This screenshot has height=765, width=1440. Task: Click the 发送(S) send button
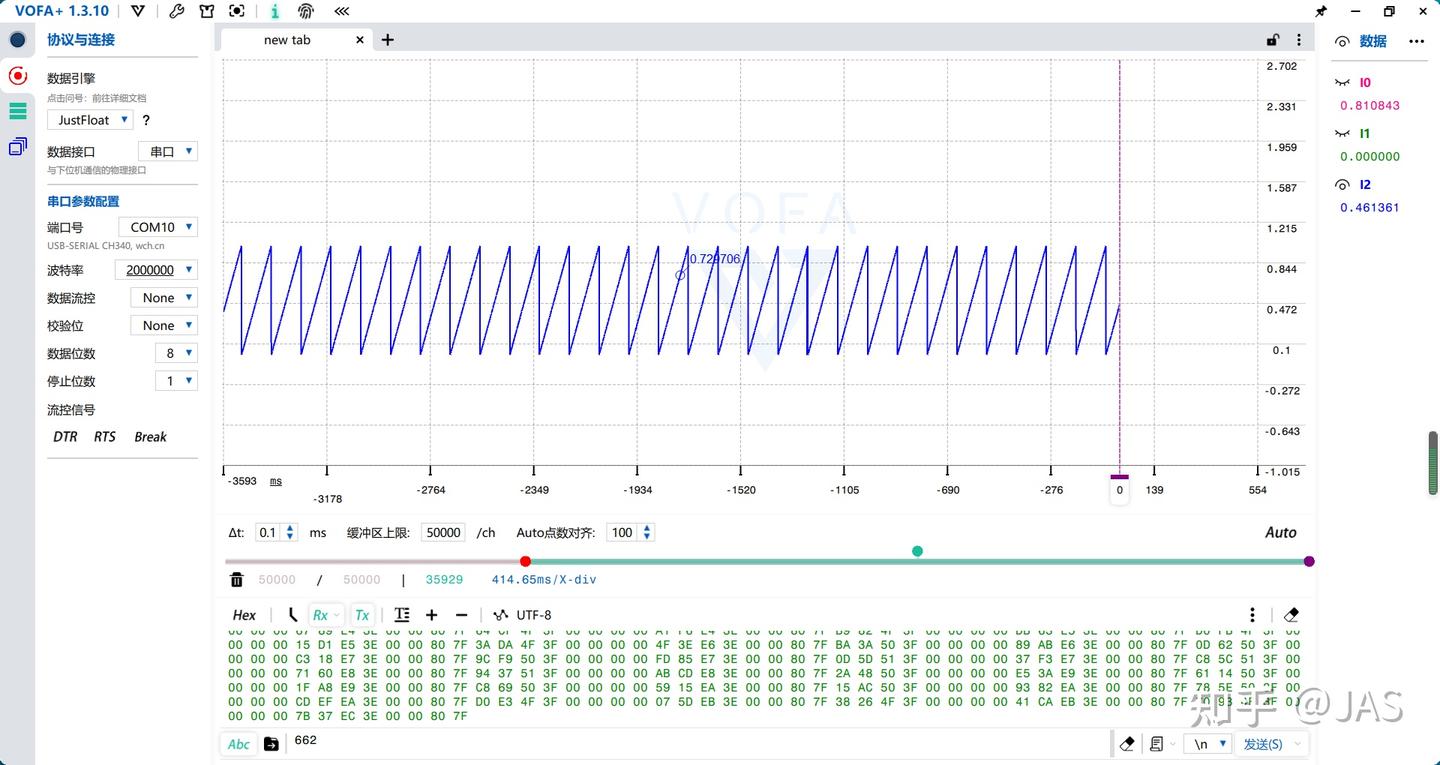tap(1262, 744)
